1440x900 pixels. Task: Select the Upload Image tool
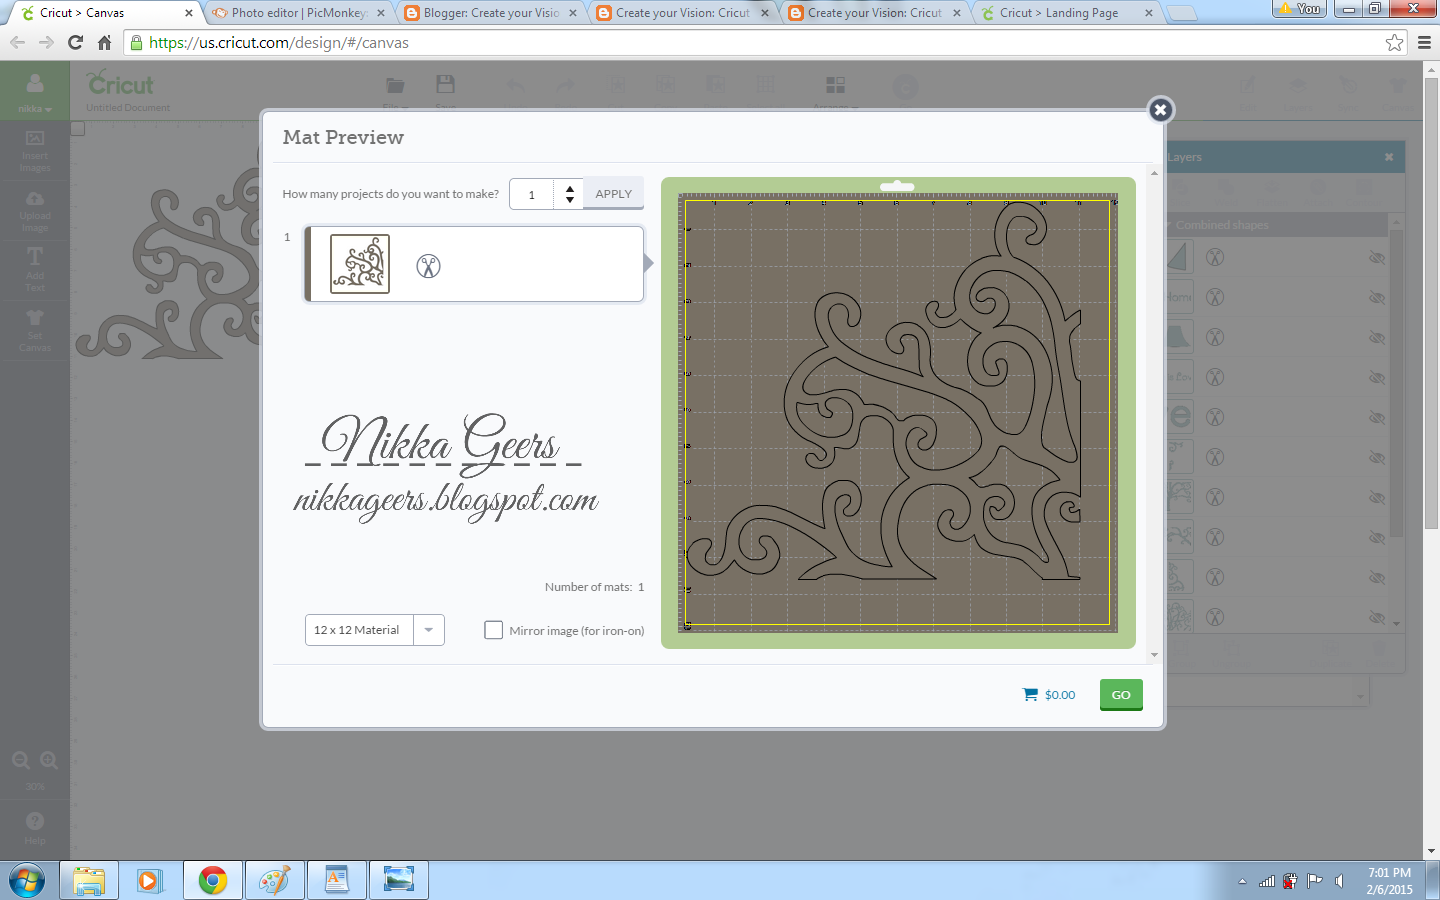(x=35, y=210)
